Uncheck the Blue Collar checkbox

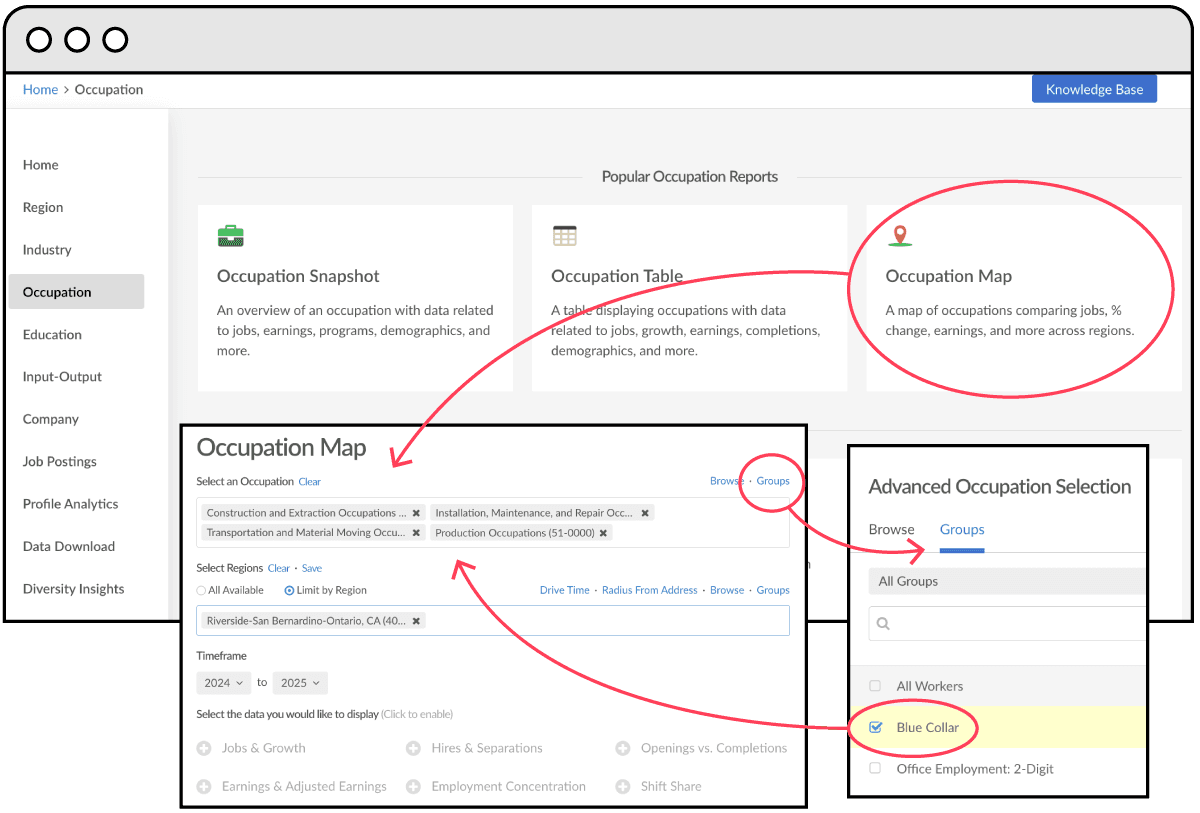pyautogui.click(x=876, y=727)
